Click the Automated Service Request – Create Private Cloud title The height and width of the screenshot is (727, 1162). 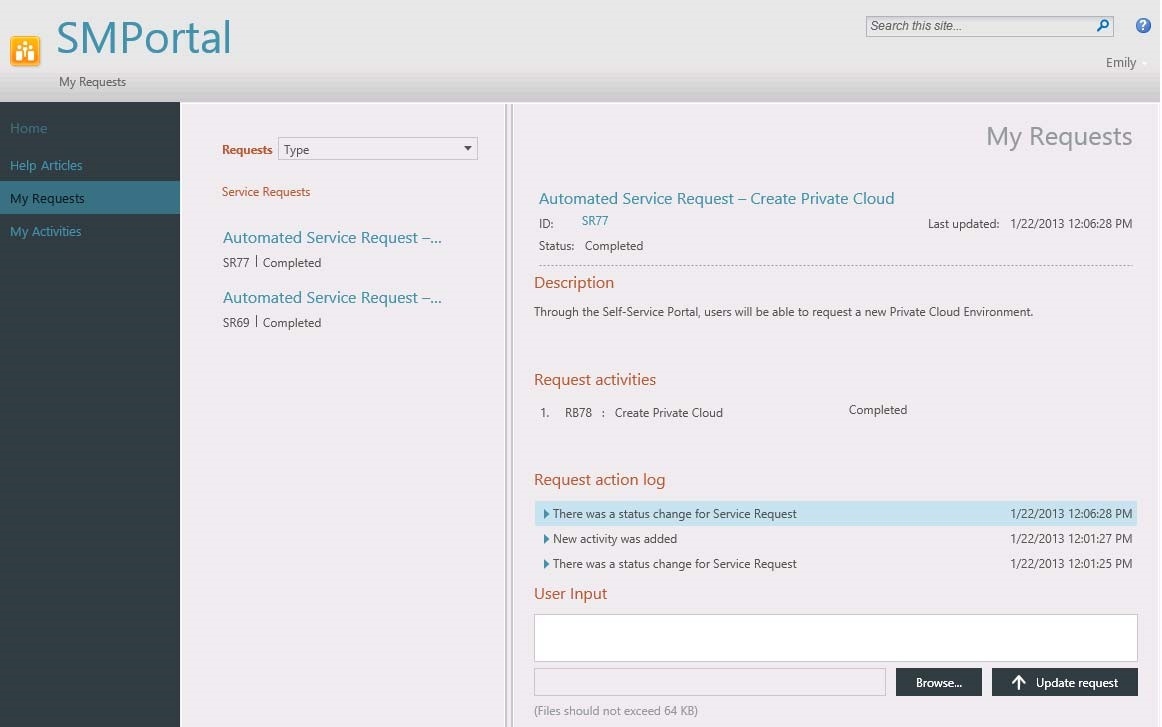tap(717, 199)
